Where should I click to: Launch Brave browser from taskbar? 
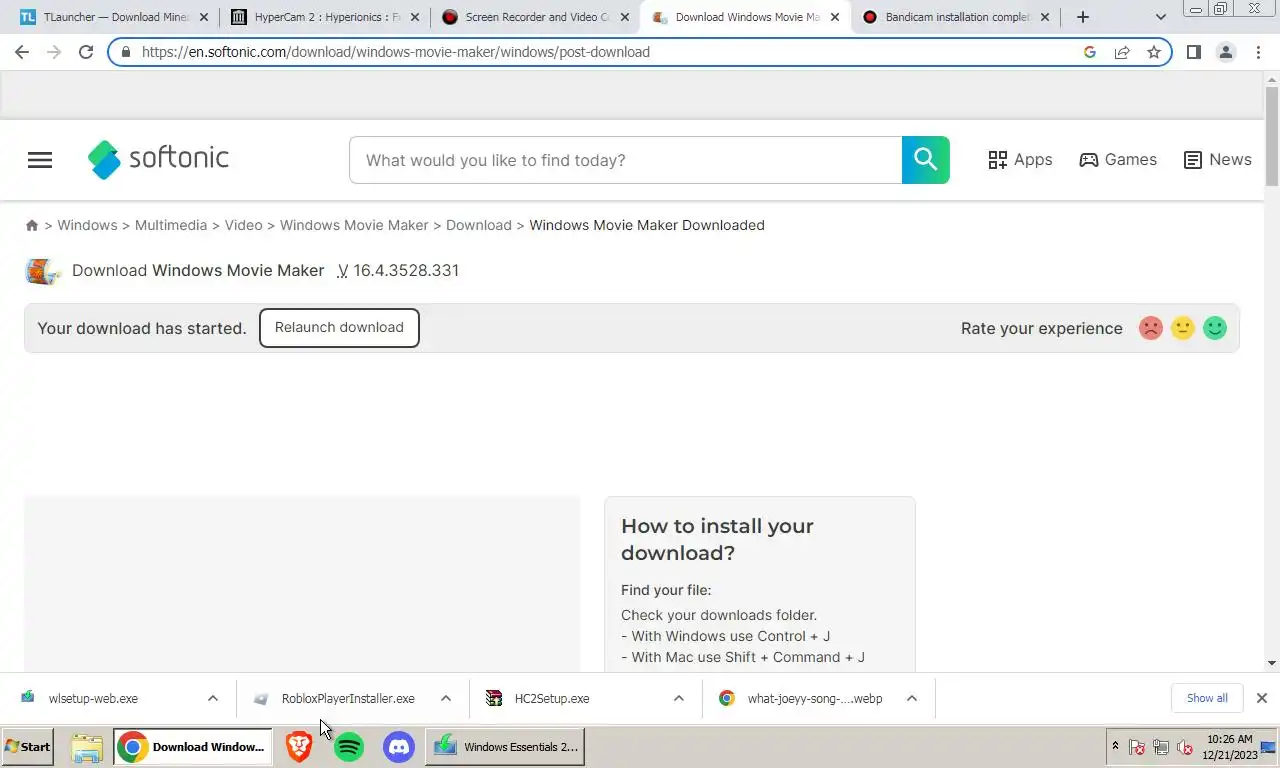tap(298, 747)
